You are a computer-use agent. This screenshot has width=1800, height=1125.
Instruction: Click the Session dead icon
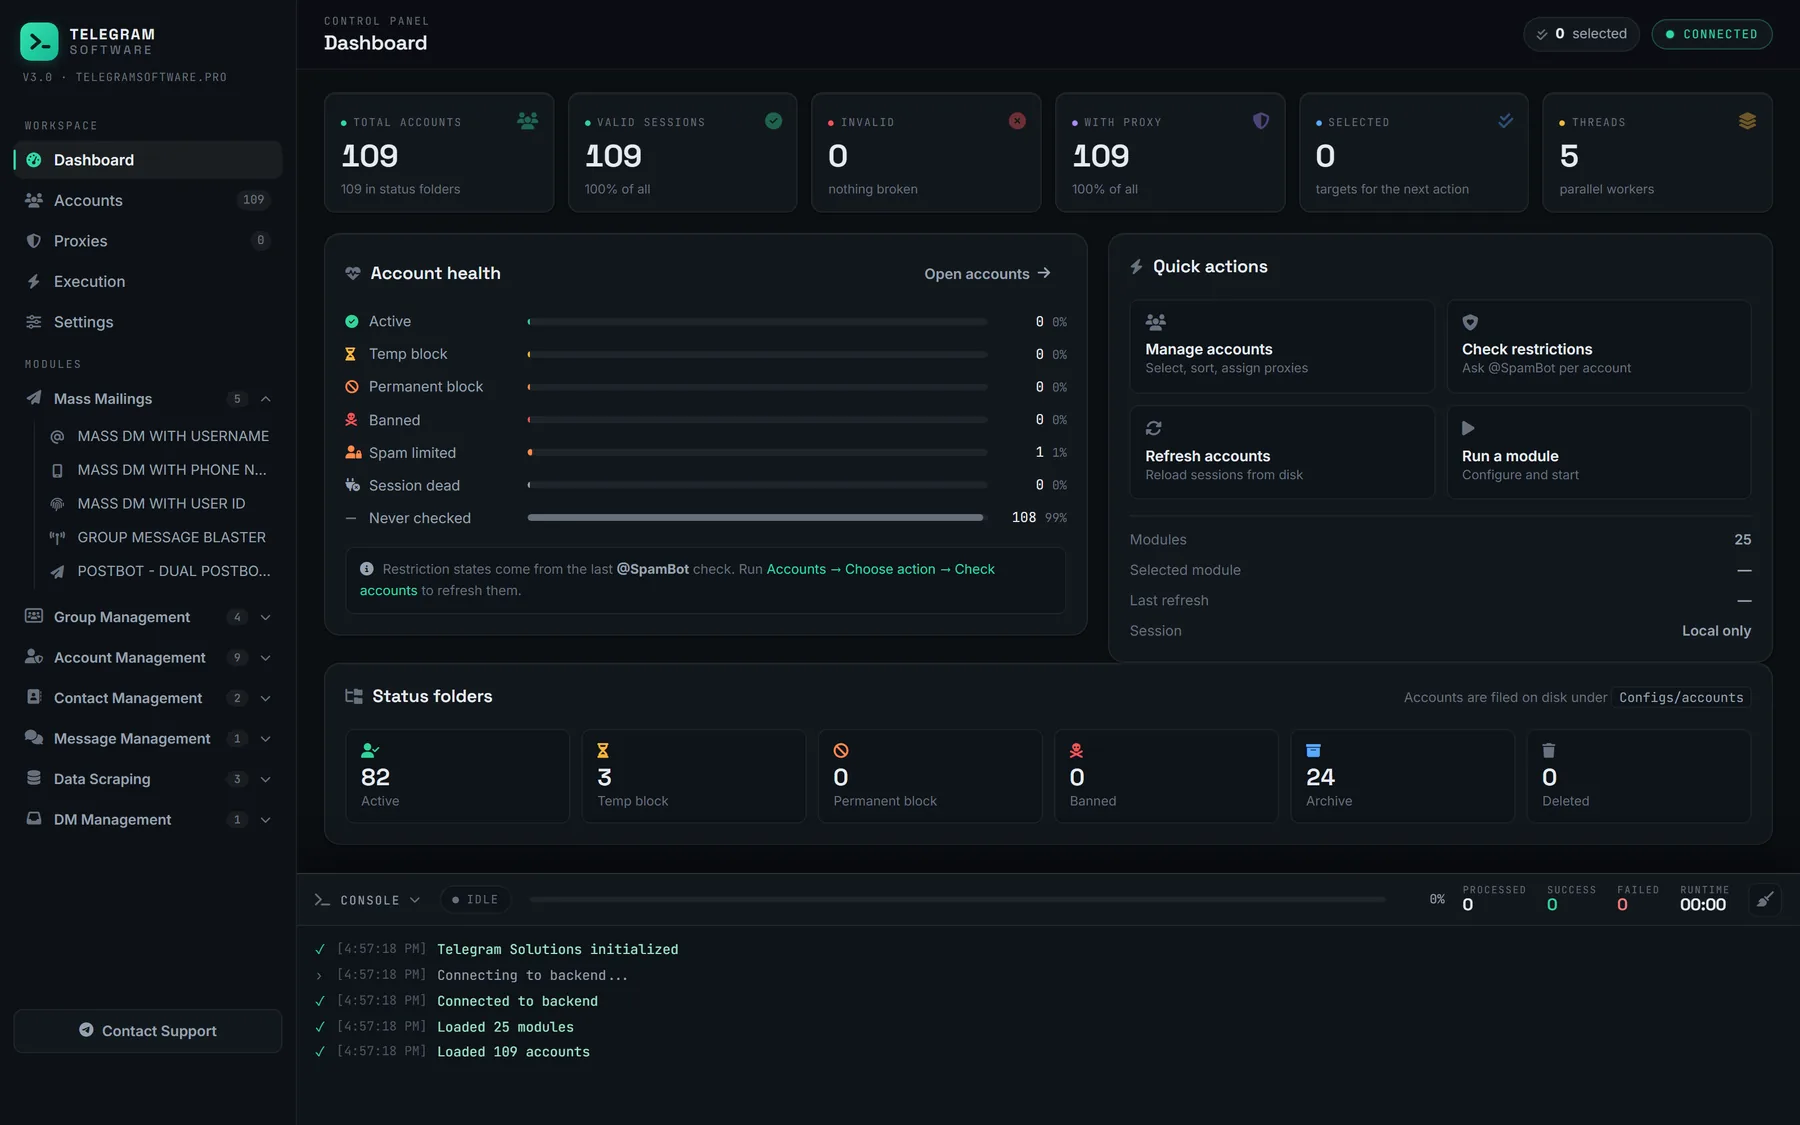tap(352, 485)
